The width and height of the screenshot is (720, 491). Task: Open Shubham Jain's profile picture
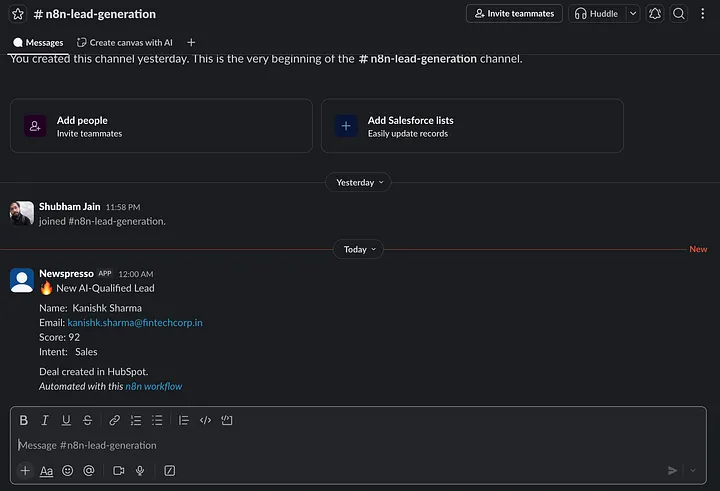click(x=22, y=213)
